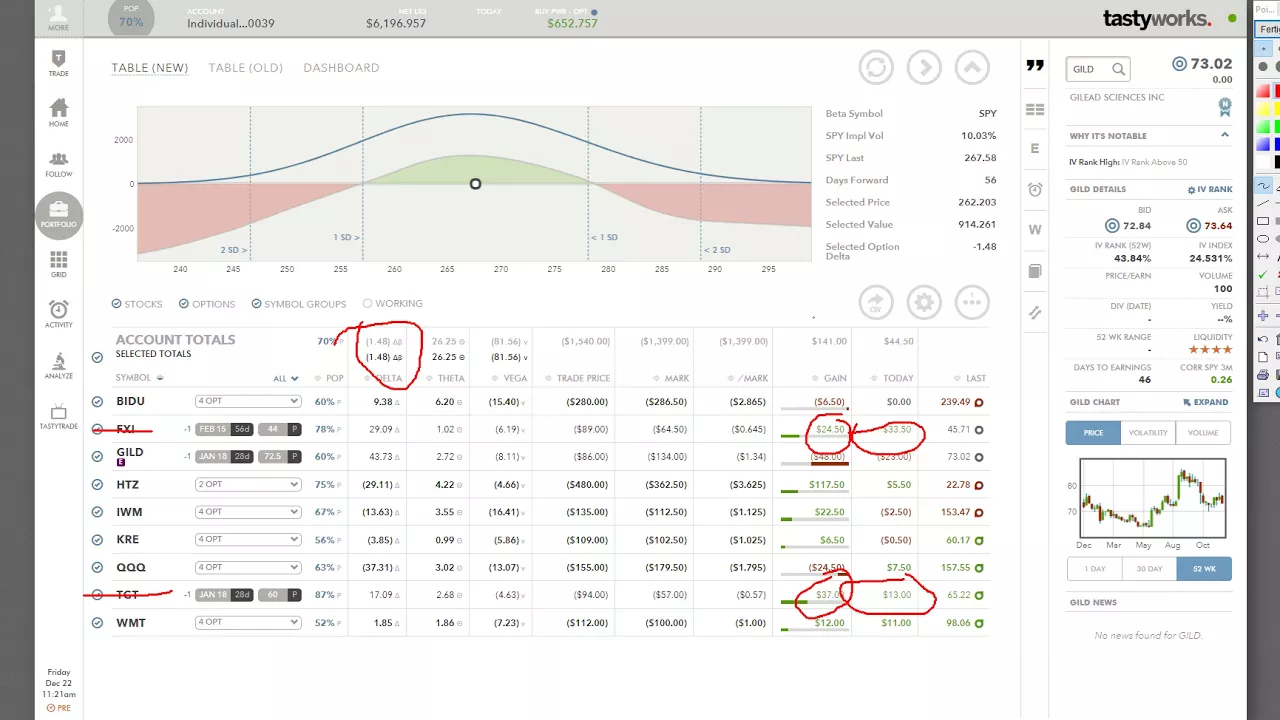Click the share arrow circle button
Image resolution: width=1280 pixels, height=720 pixels.
tap(876, 302)
